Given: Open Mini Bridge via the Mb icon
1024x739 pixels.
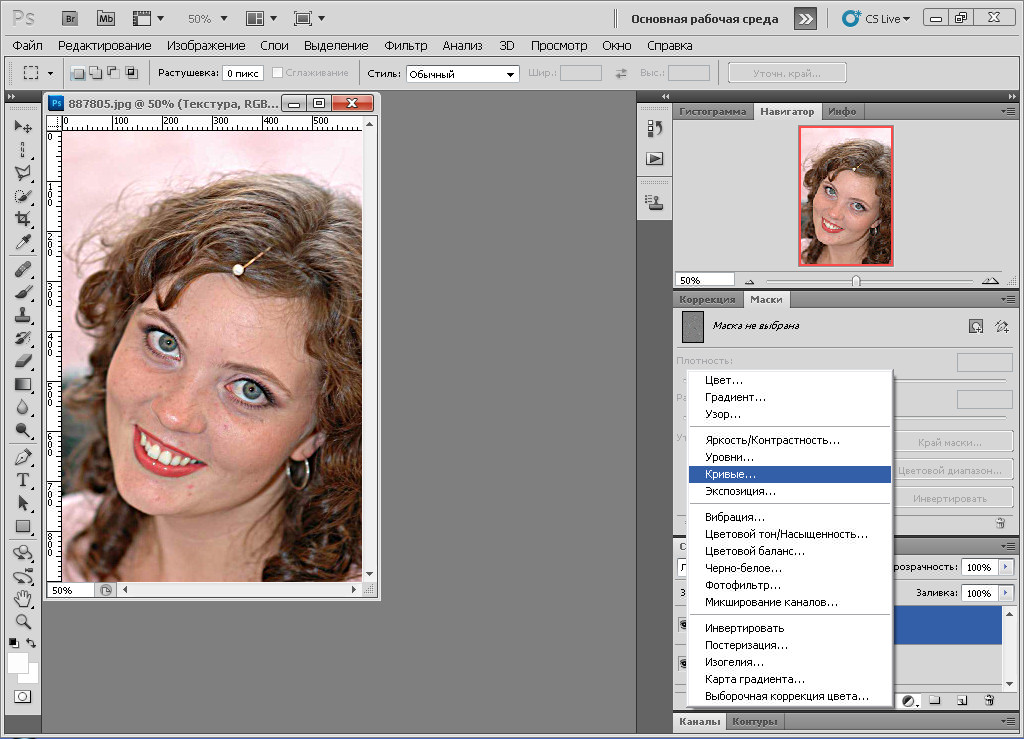Looking at the screenshot, I should pyautogui.click(x=105, y=18).
